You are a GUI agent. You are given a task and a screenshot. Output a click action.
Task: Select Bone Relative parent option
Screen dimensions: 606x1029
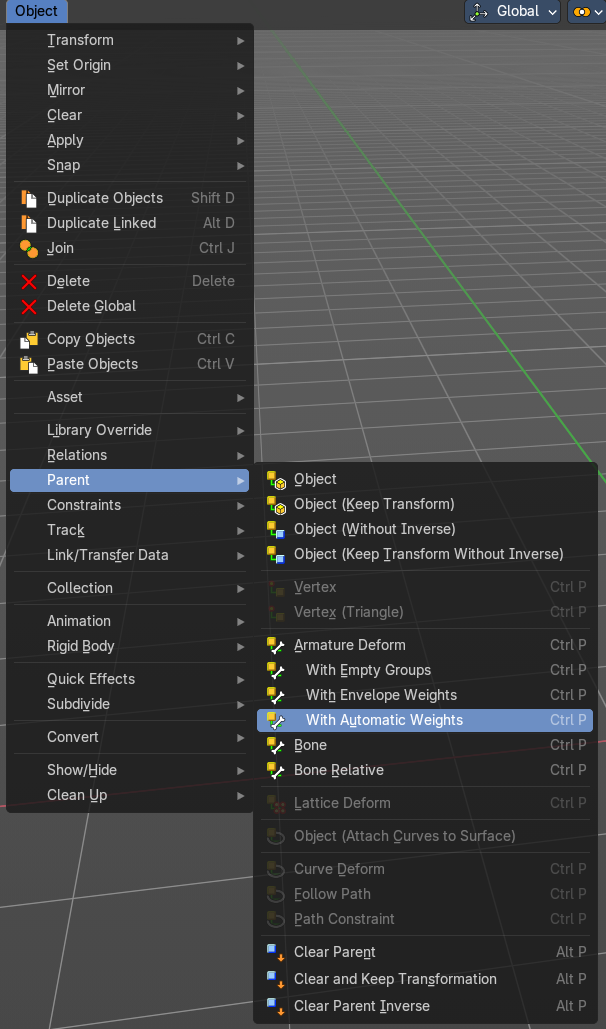tap(425, 770)
